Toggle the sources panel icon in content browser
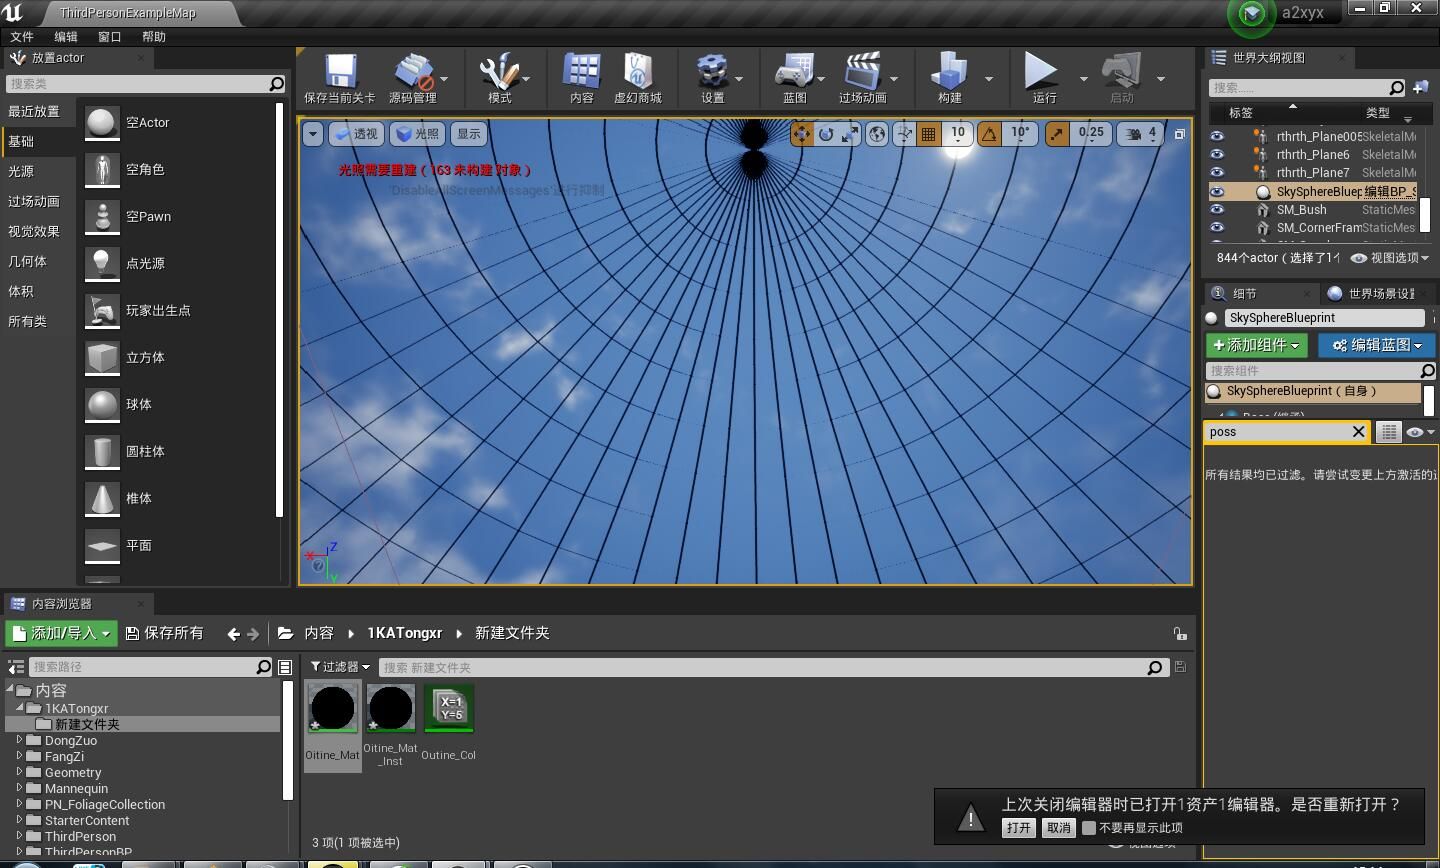 click(x=15, y=667)
